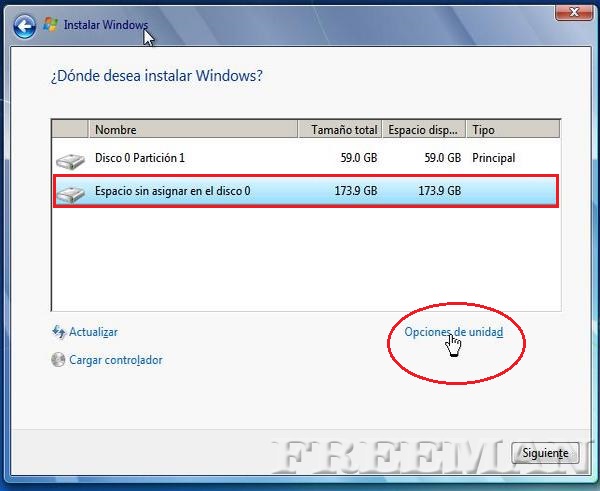Sort by the Tipo column header
Image resolution: width=600 pixels, height=491 pixels.
(513, 129)
